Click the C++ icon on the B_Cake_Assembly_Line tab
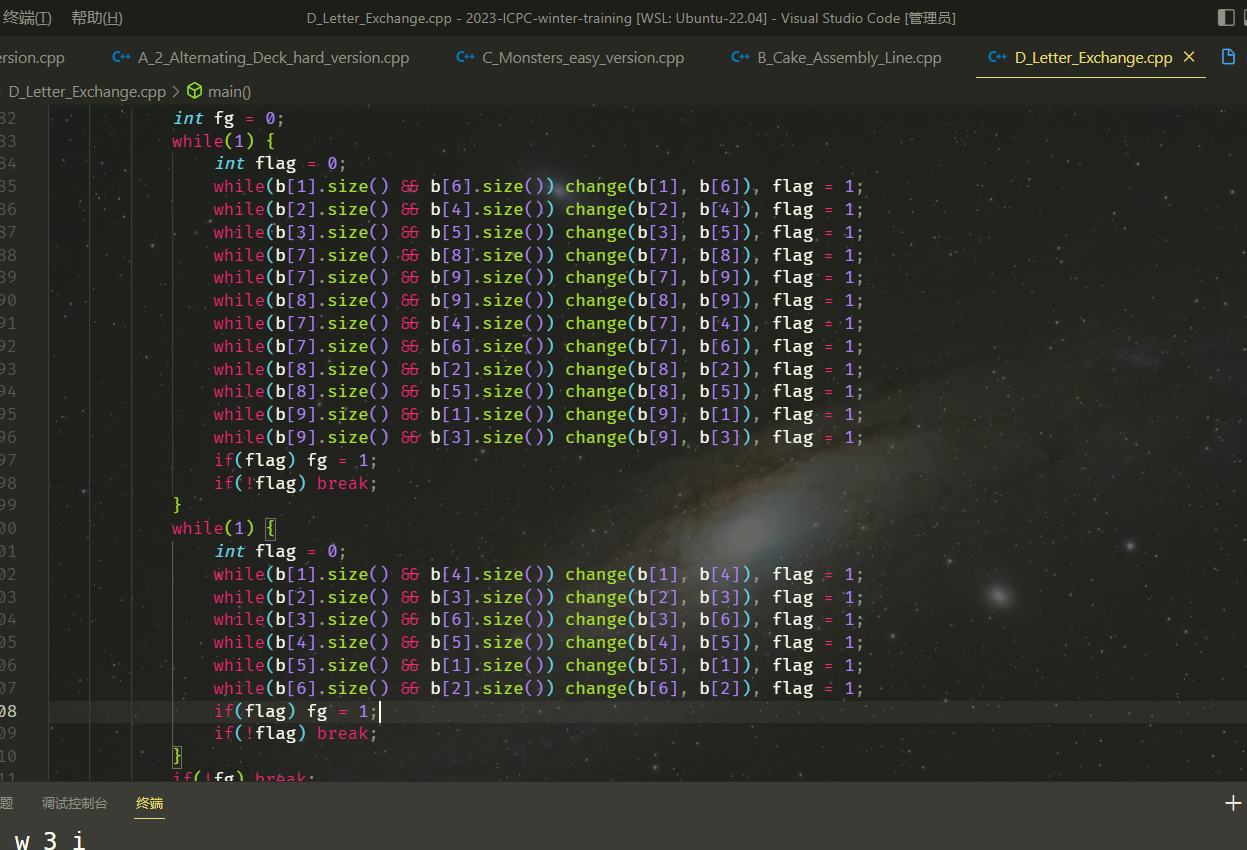Viewport: 1247px width, 850px height. (x=740, y=57)
